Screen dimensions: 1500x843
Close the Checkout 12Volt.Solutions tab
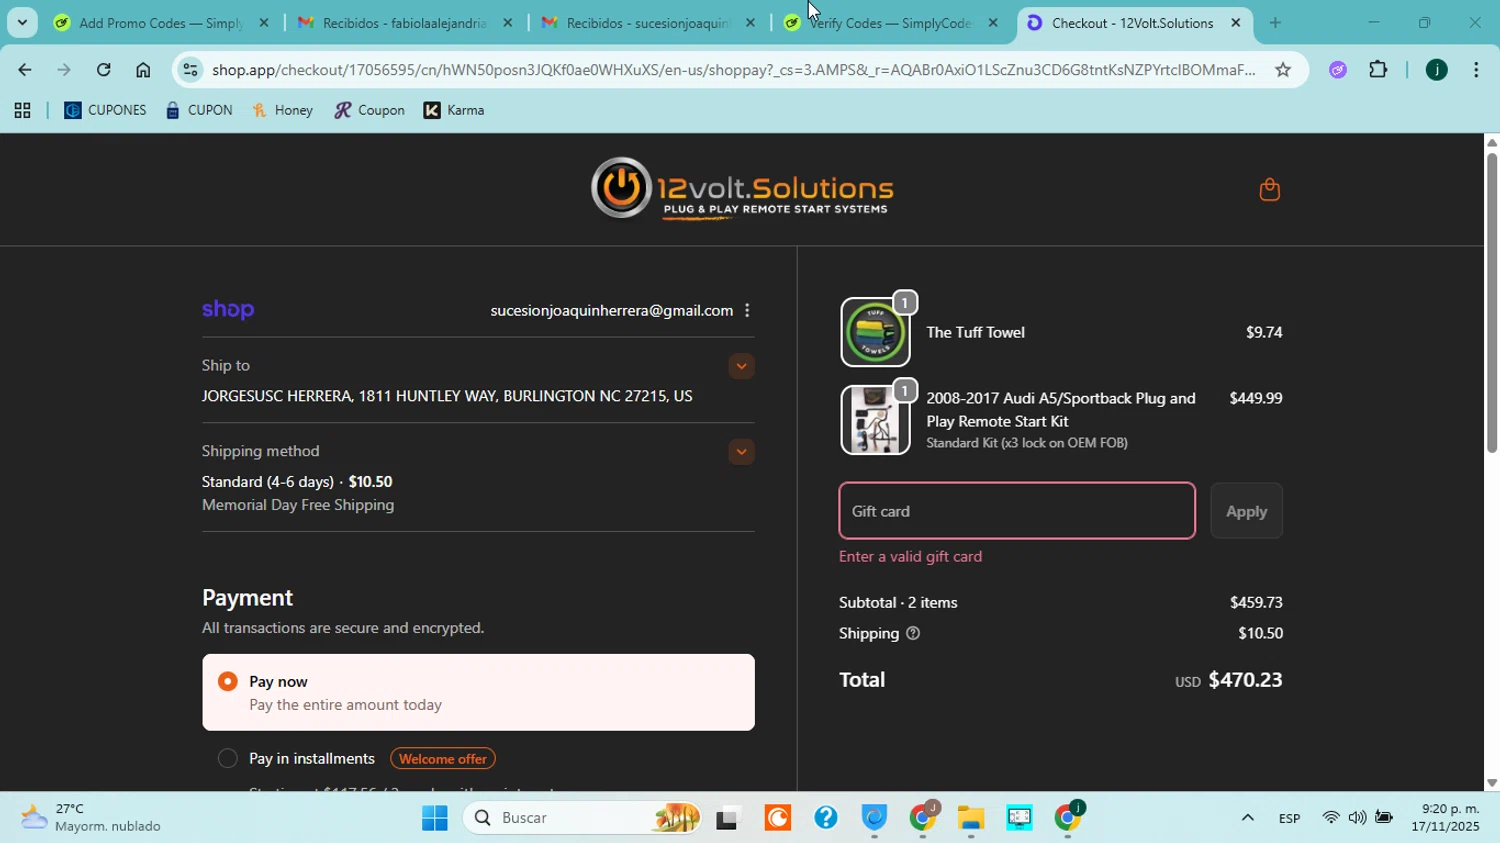[1235, 23]
